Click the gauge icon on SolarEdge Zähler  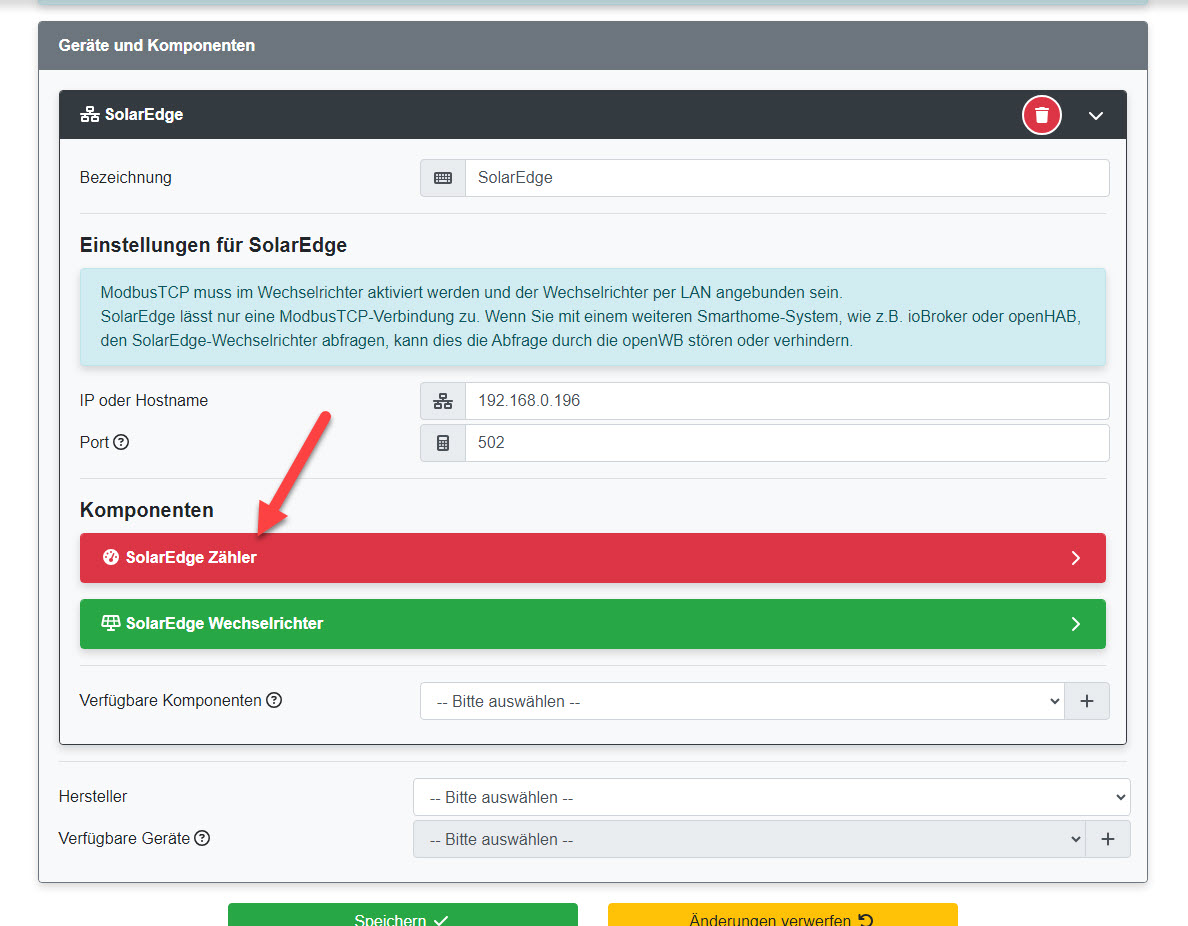(111, 557)
